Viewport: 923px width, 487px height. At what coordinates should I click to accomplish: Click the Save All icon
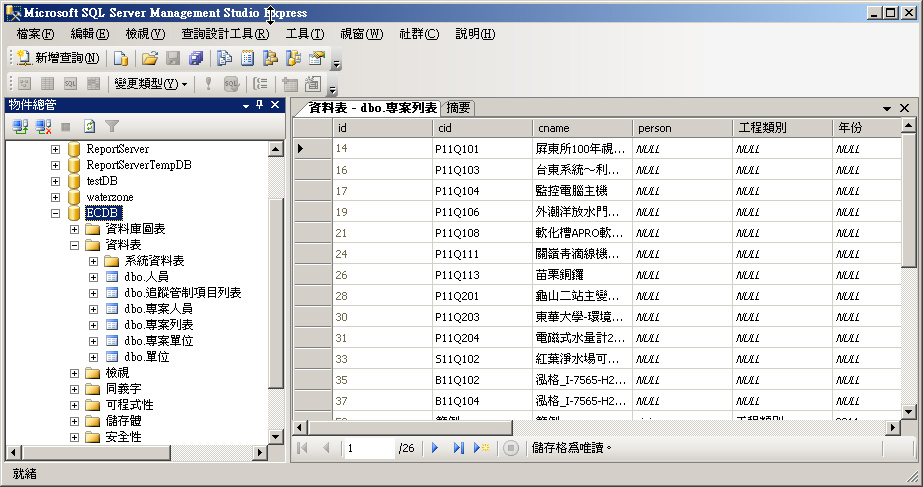(x=196, y=58)
